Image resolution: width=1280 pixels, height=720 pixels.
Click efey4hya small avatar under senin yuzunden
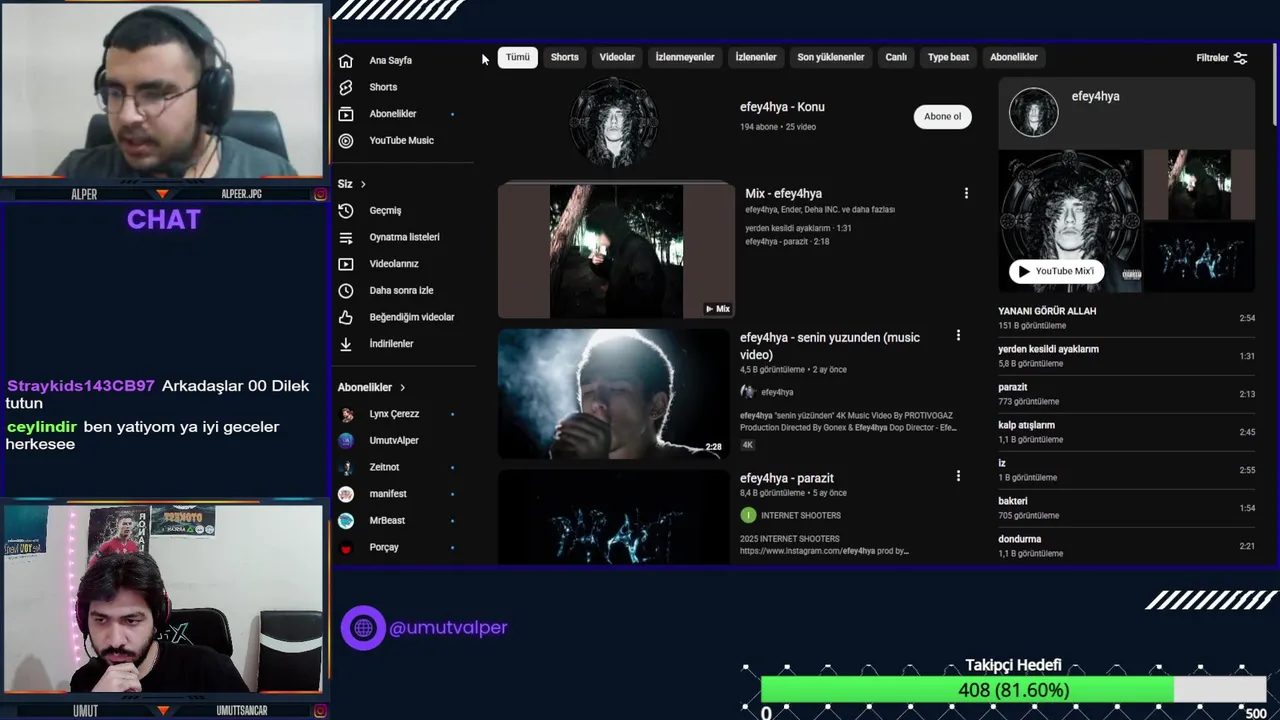tap(747, 392)
